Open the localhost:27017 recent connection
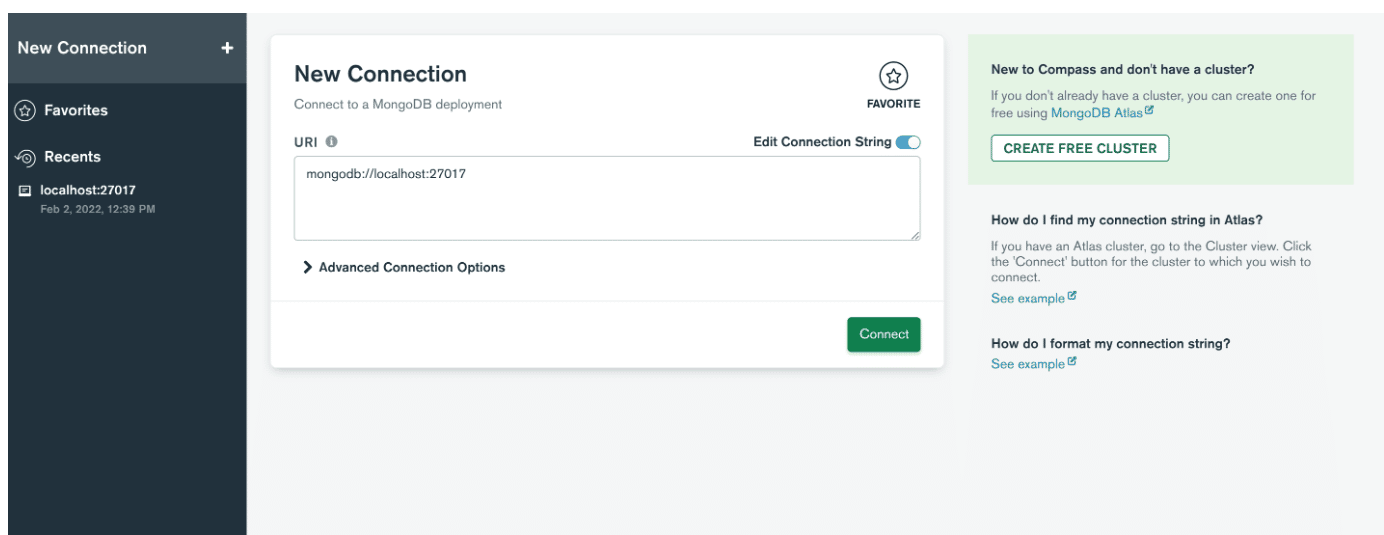 pos(88,190)
